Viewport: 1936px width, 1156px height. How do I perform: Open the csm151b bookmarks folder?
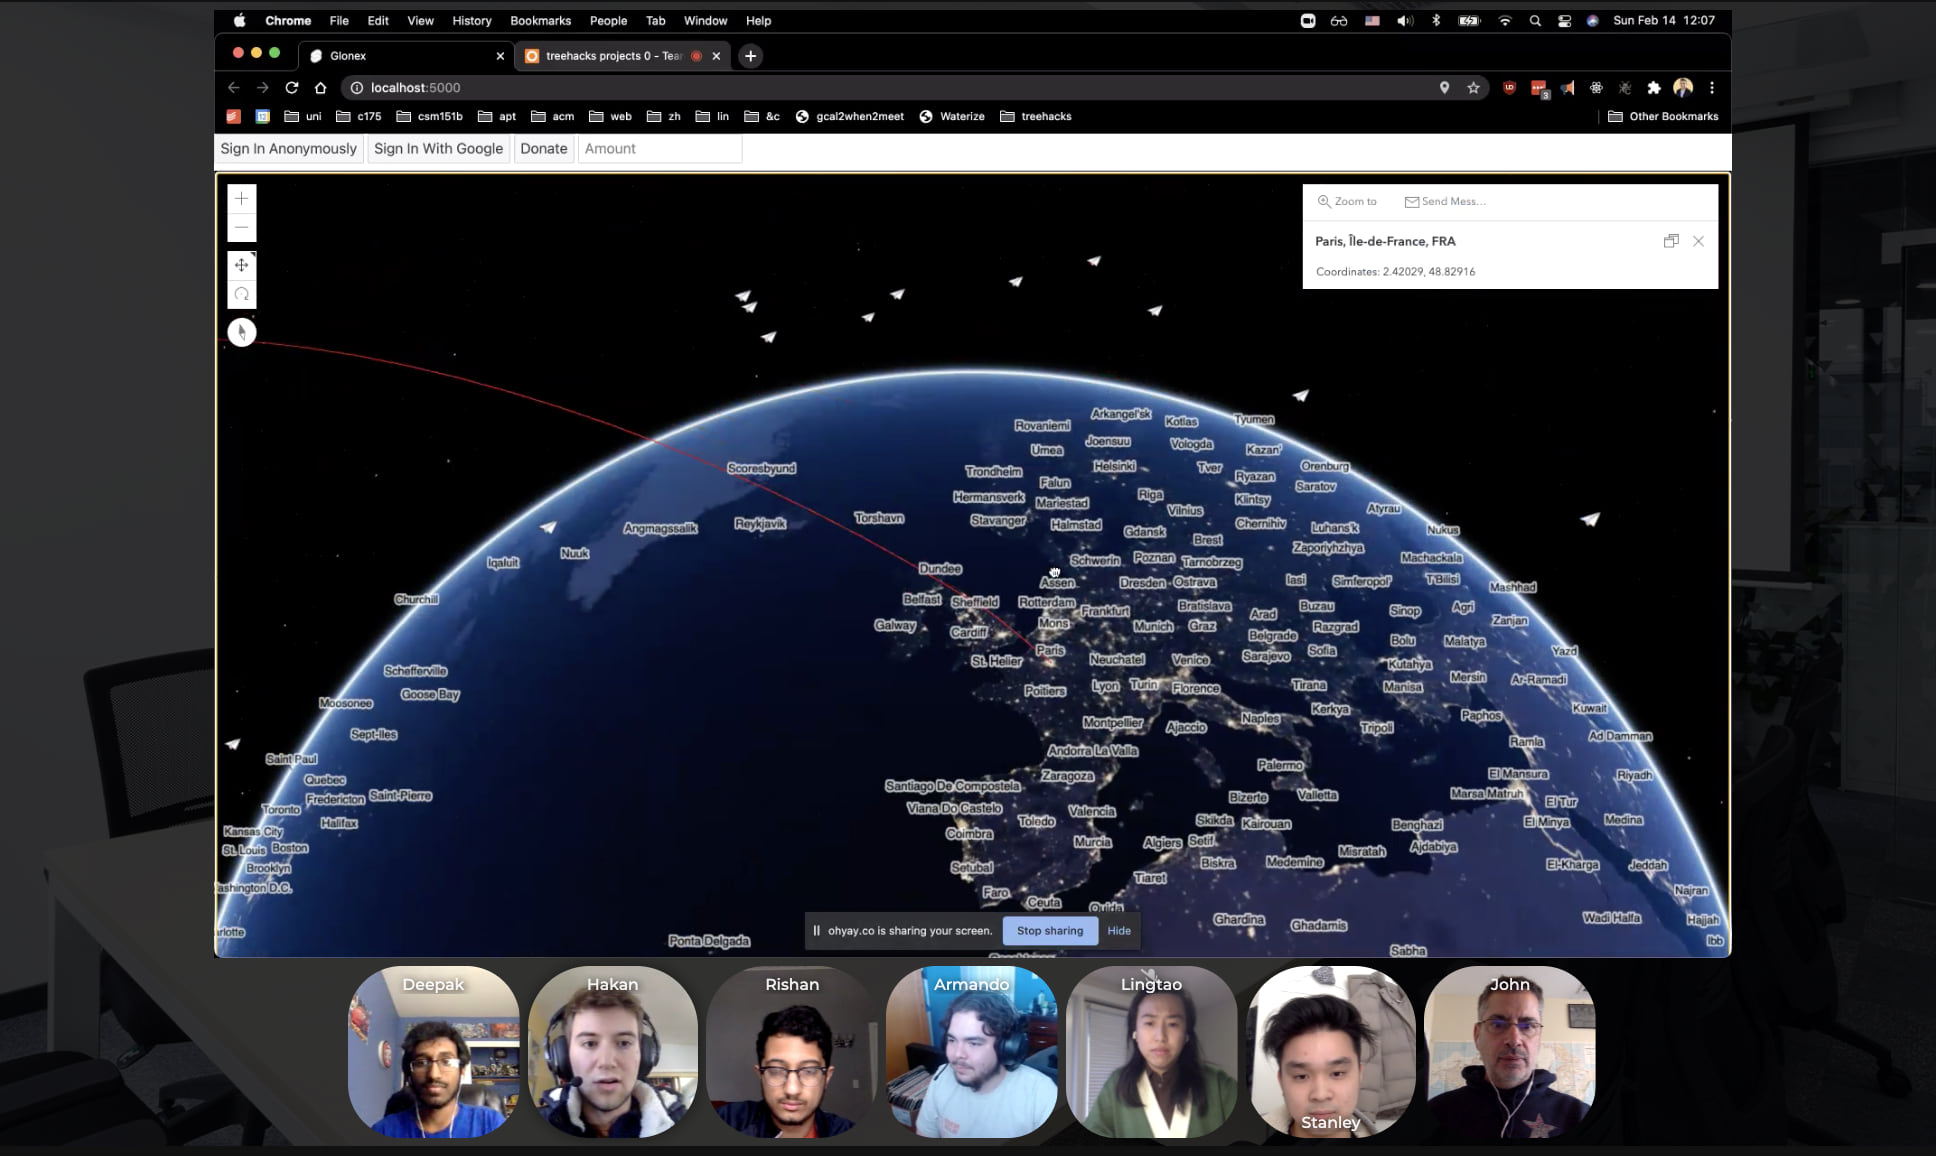(x=430, y=116)
